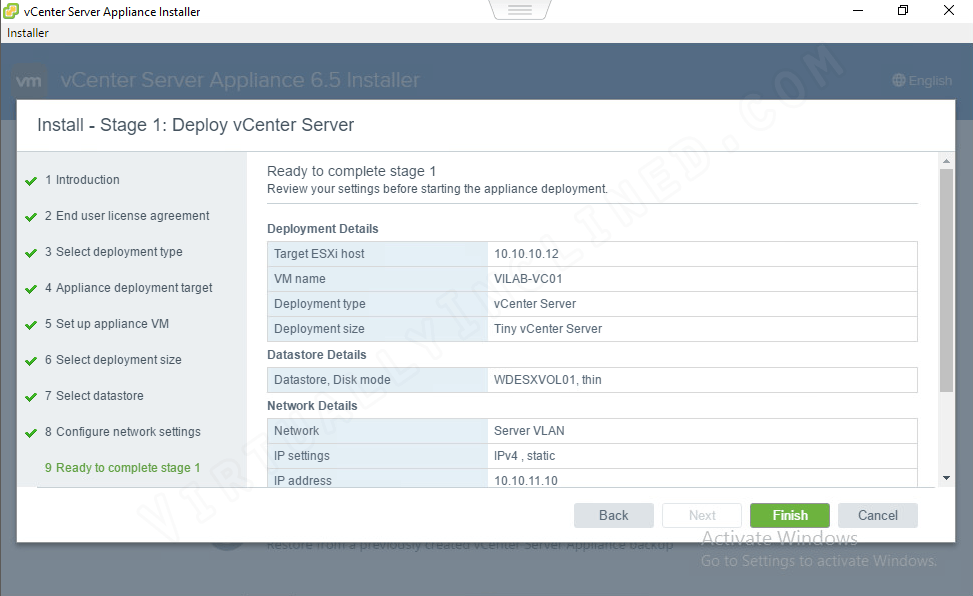Open the English language selector
The height and width of the screenshot is (596, 973).
click(x=922, y=81)
